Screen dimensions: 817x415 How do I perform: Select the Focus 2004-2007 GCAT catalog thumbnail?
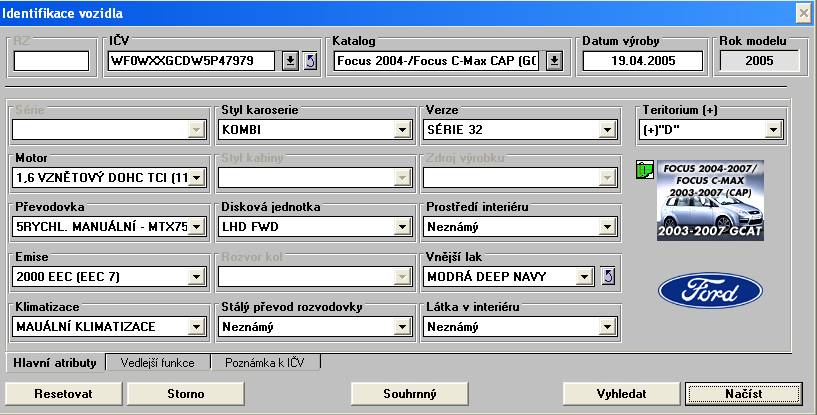click(x=710, y=200)
